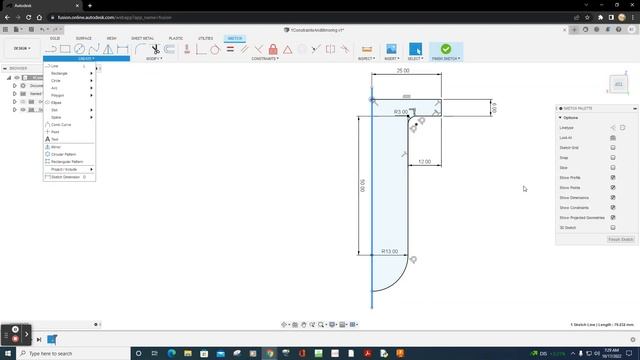Select the Sketch Dimension toolbar icon

pos(122,49)
